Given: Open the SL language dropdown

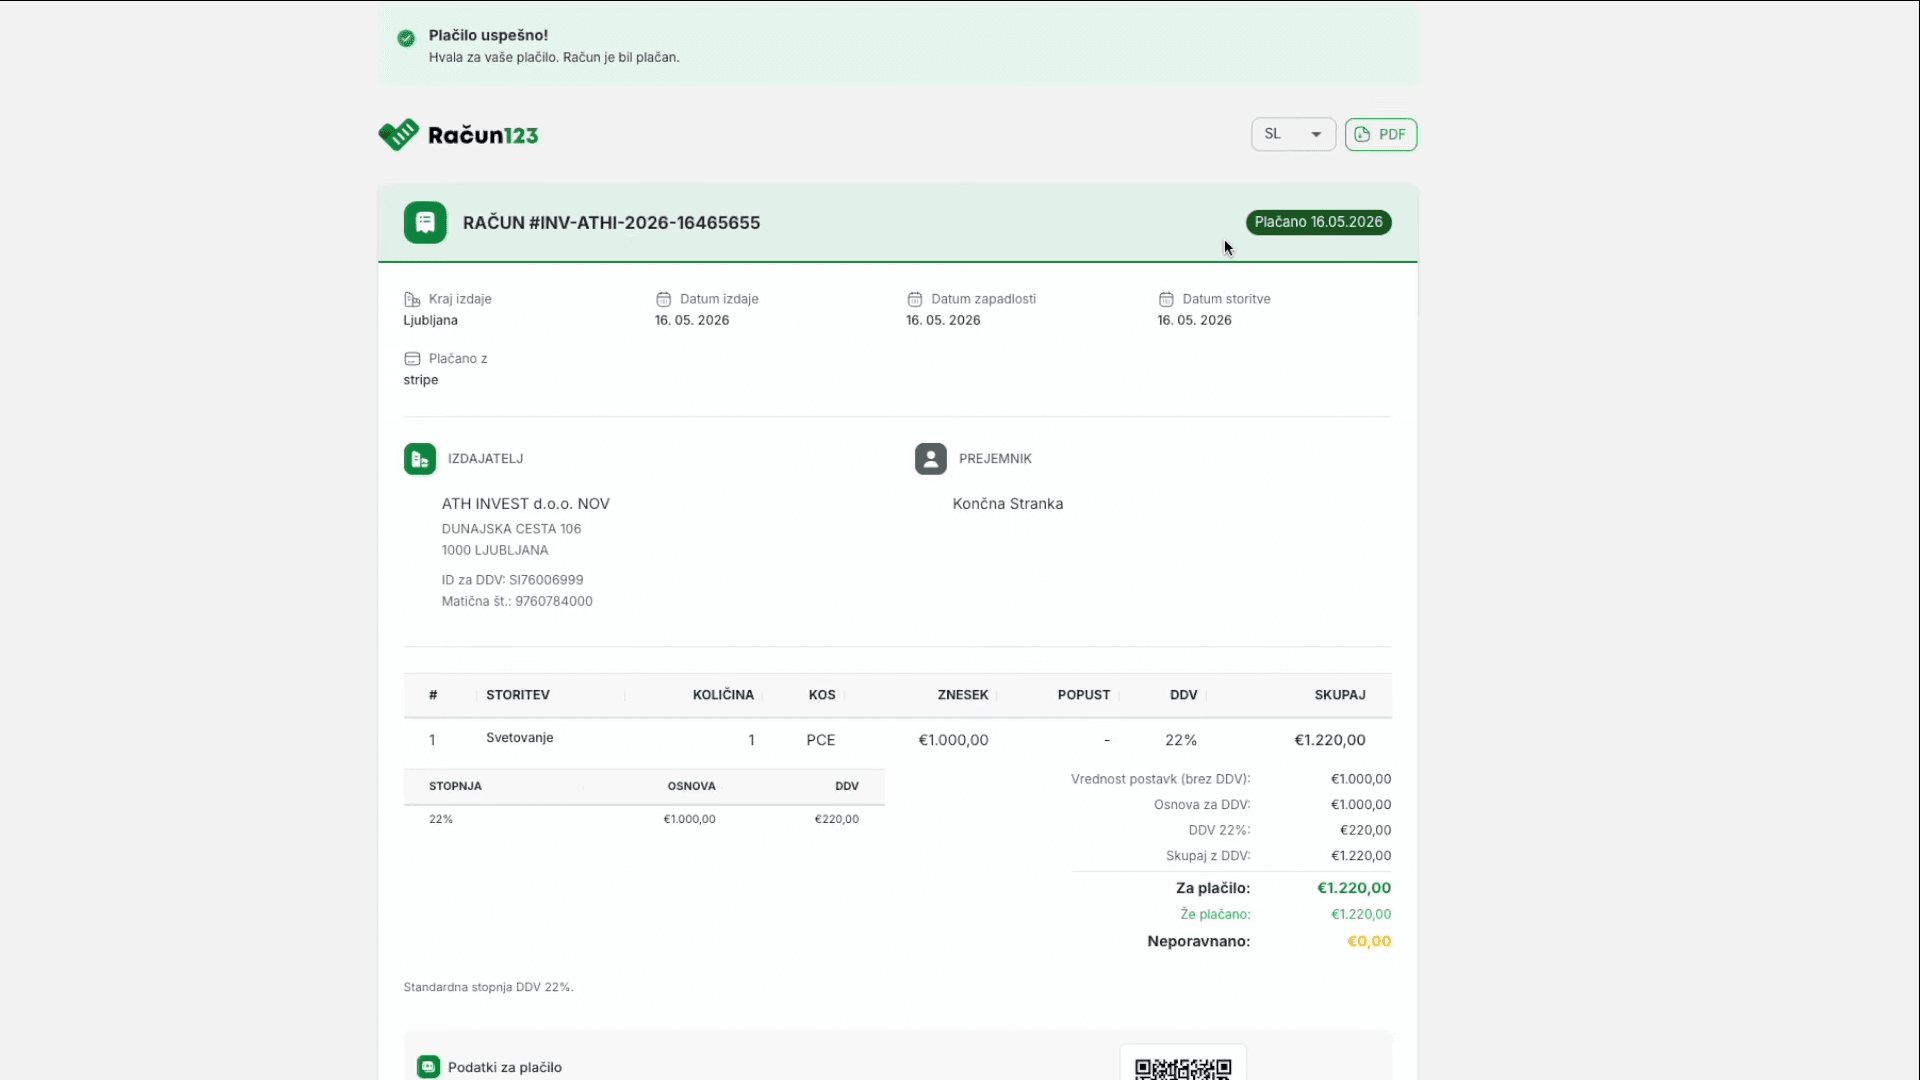Looking at the screenshot, I should point(1293,134).
